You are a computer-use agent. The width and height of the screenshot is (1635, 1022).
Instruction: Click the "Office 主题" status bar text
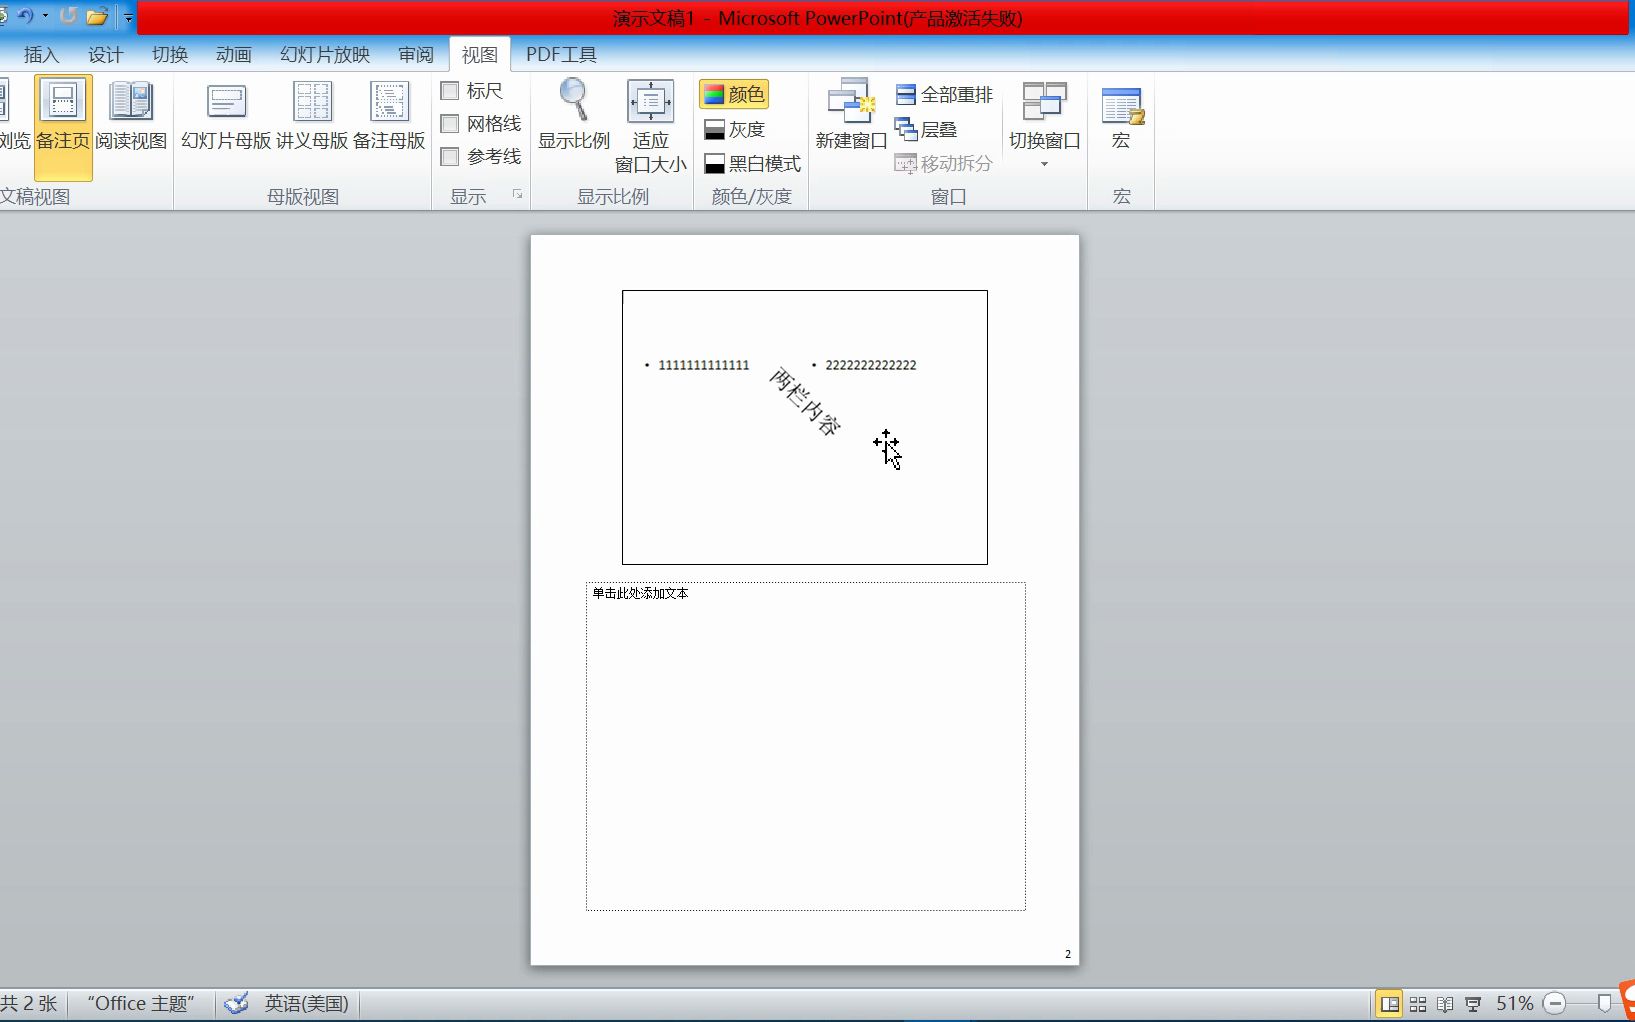[x=141, y=1003]
